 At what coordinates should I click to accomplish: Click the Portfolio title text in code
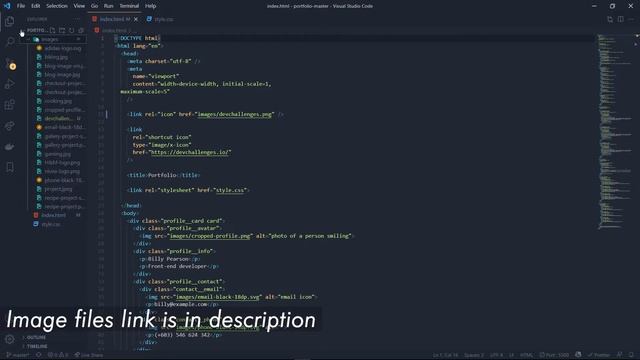click(162, 175)
